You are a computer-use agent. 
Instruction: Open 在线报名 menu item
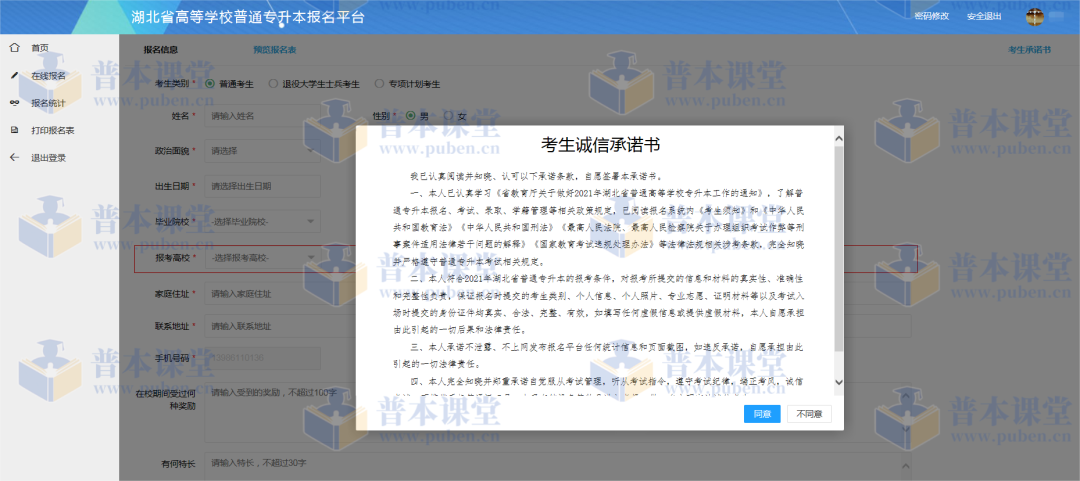48,75
